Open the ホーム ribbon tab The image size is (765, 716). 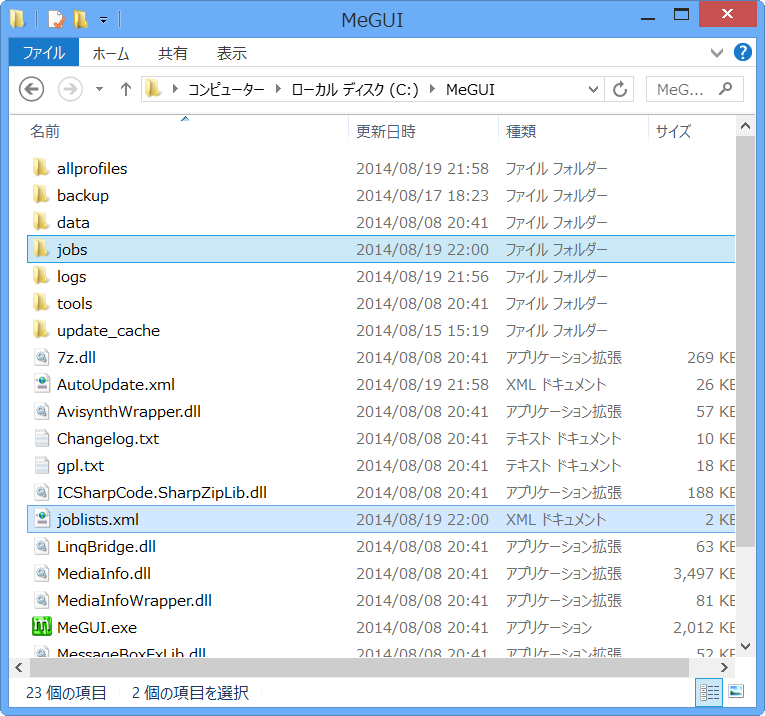tap(111, 53)
